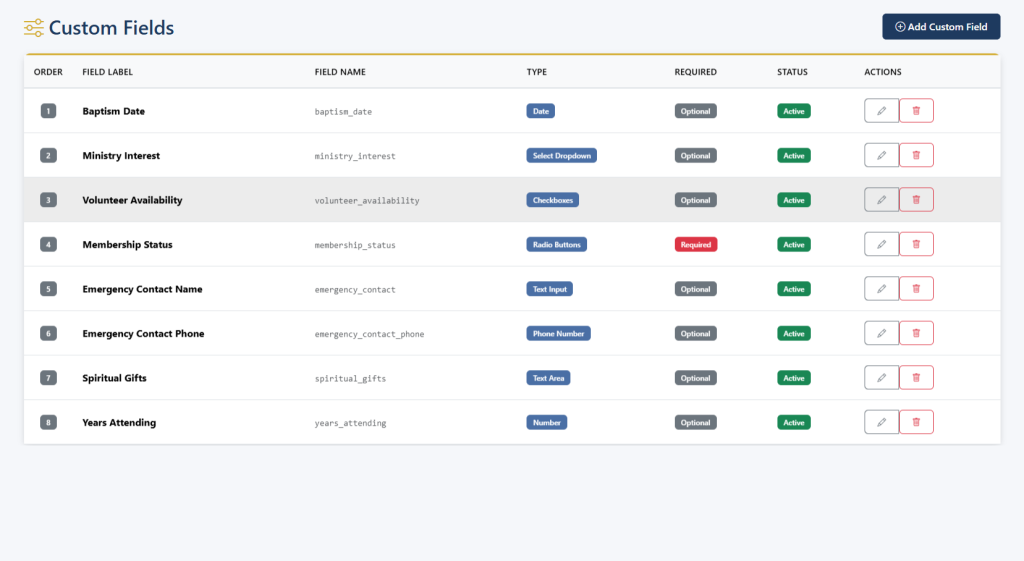Edit the Emergency Contact Phone field
The height and width of the screenshot is (561, 1024).
point(881,334)
